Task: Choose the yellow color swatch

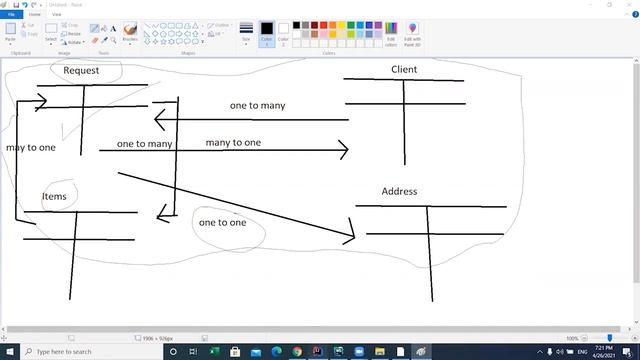Action: click(x=342, y=25)
